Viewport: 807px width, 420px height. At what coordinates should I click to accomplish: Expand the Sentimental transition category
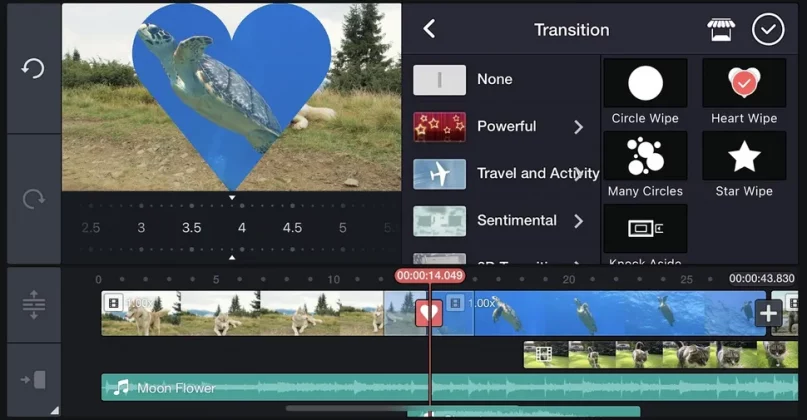578,220
